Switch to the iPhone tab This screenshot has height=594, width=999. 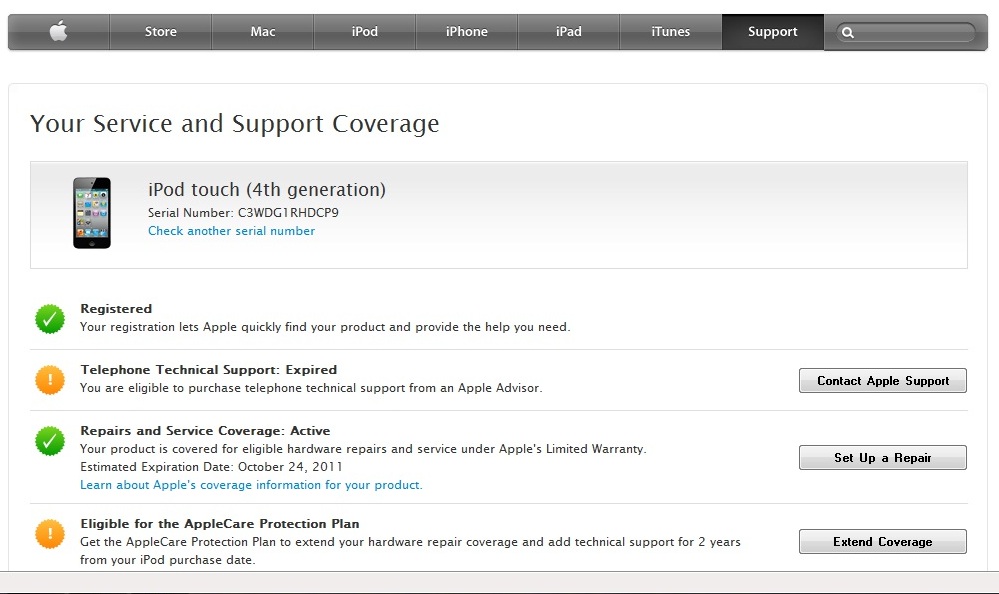[x=467, y=32]
